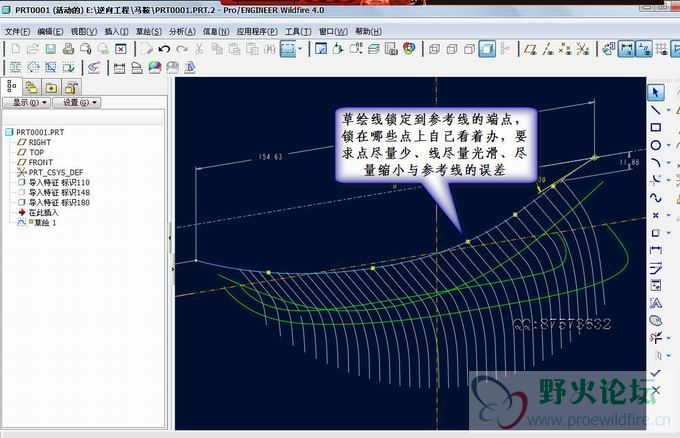Open the View menu (视图)
This screenshot has width=680, height=438.
[84, 31]
